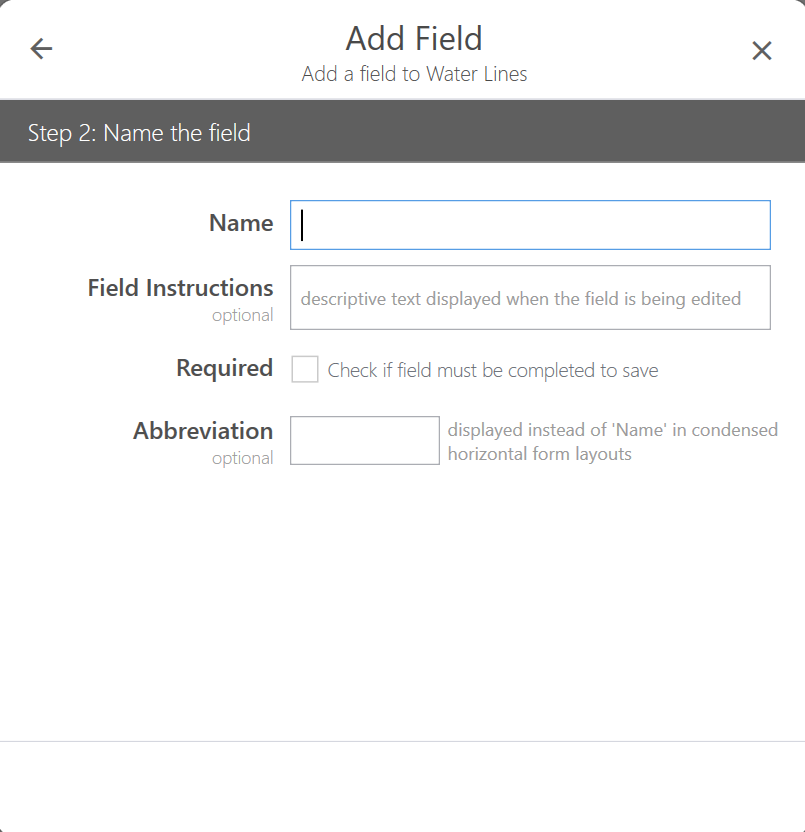The height and width of the screenshot is (832, 805).
Task: Enable the Required checkbox
Action: pyautogui.click(x=305, y=370)
